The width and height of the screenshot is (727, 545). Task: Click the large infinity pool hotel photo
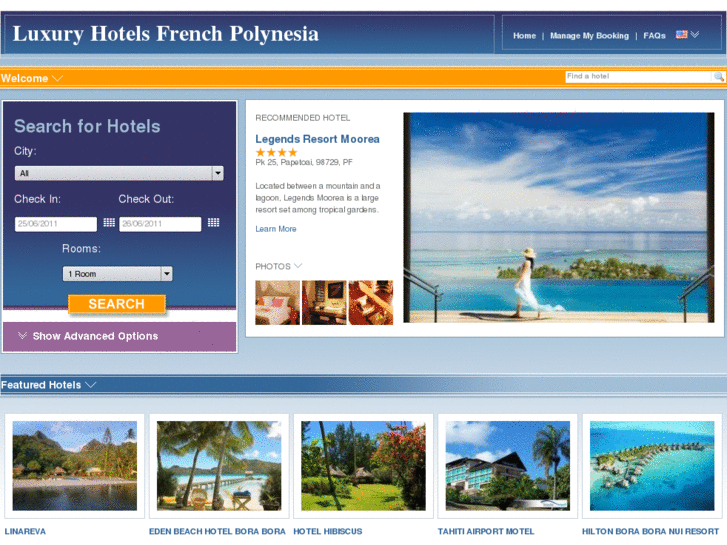point(559,217)
